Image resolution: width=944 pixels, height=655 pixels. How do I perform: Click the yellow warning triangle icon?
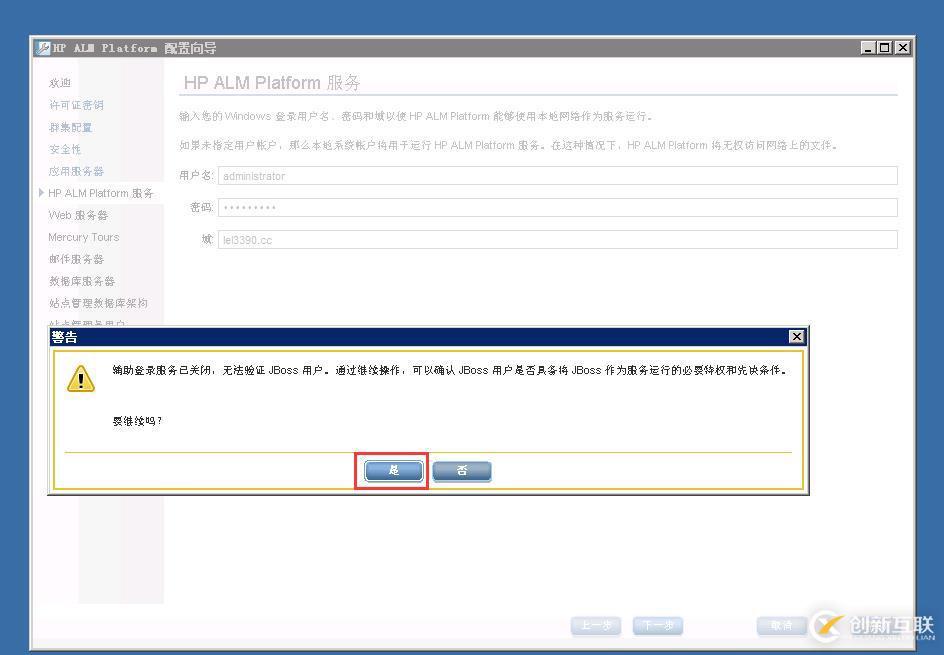pyautogui.click(x=80, y=379)
